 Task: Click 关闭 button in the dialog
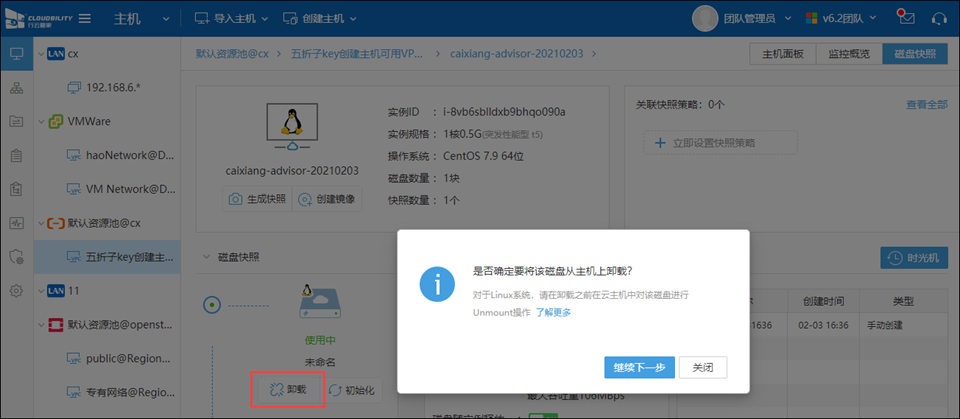(703, 367)
